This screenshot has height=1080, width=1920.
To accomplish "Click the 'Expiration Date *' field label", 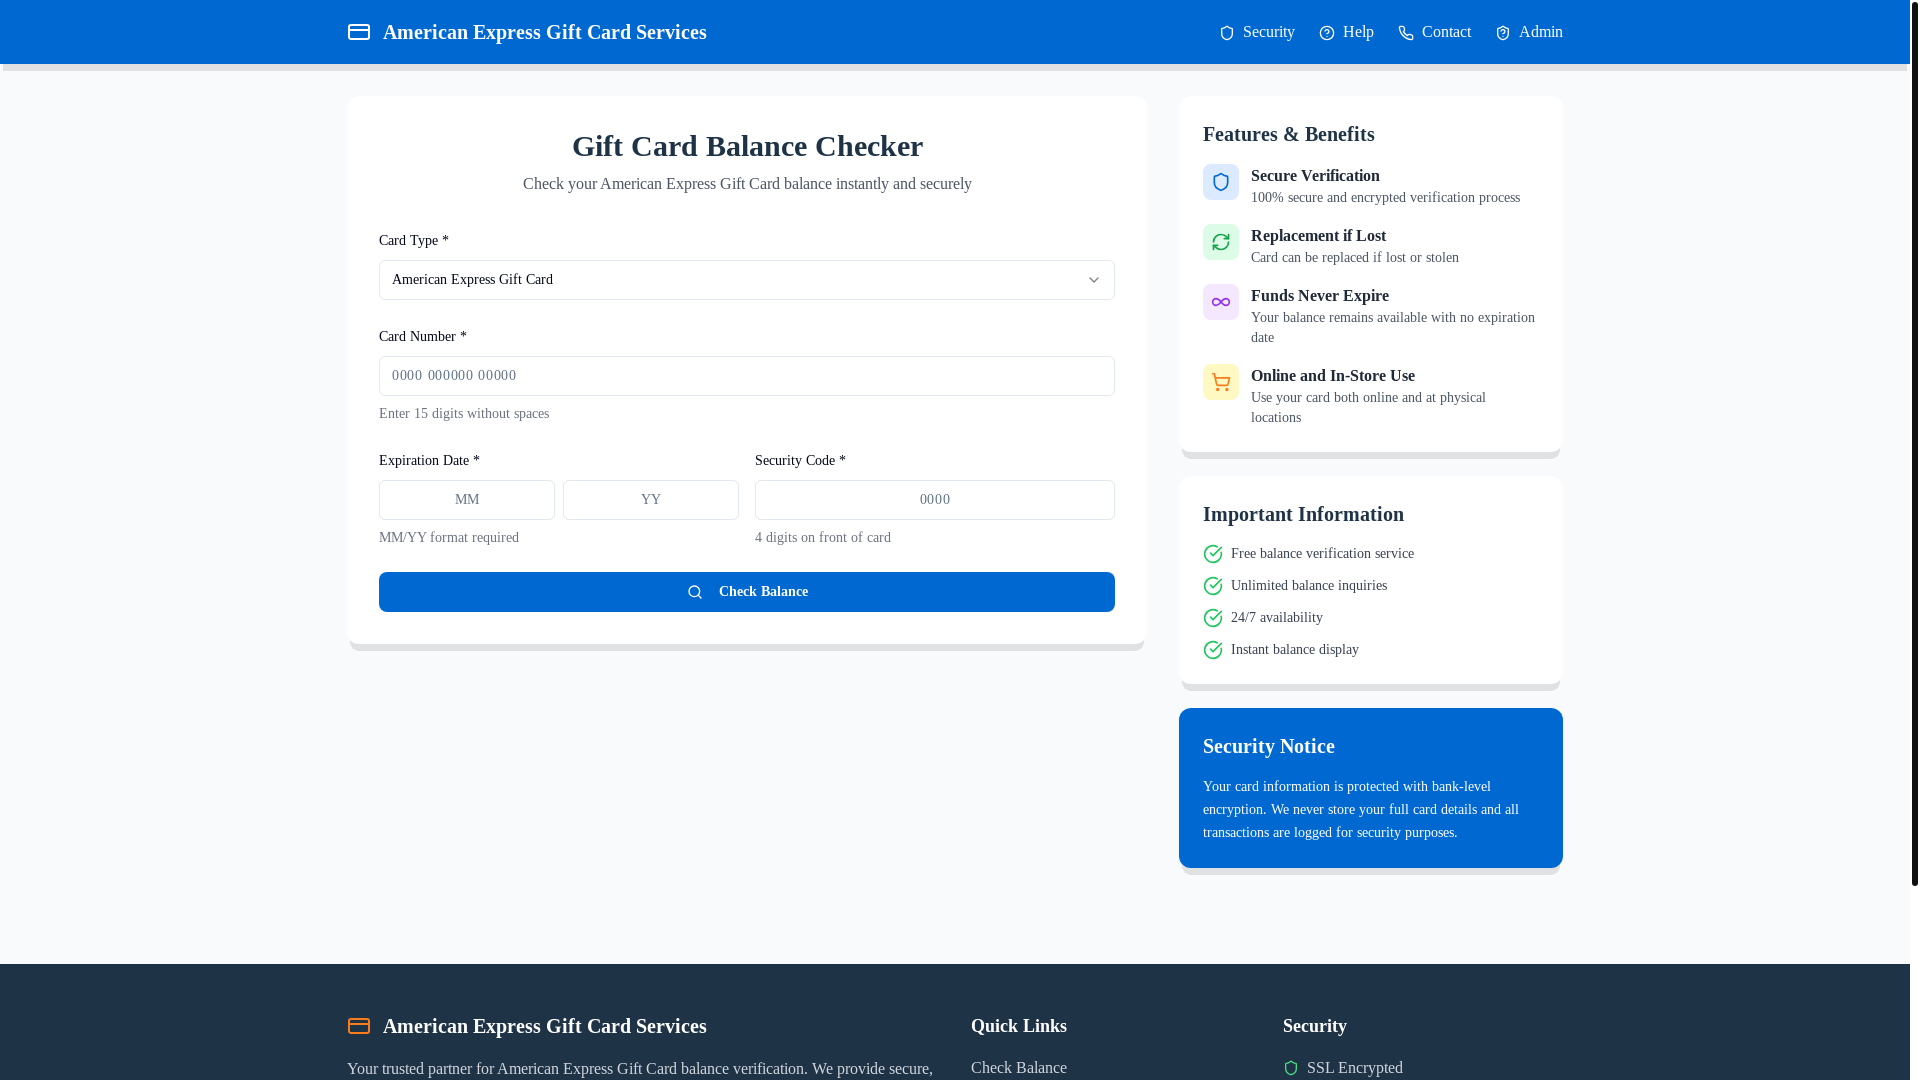I will (x=429, y=461).
